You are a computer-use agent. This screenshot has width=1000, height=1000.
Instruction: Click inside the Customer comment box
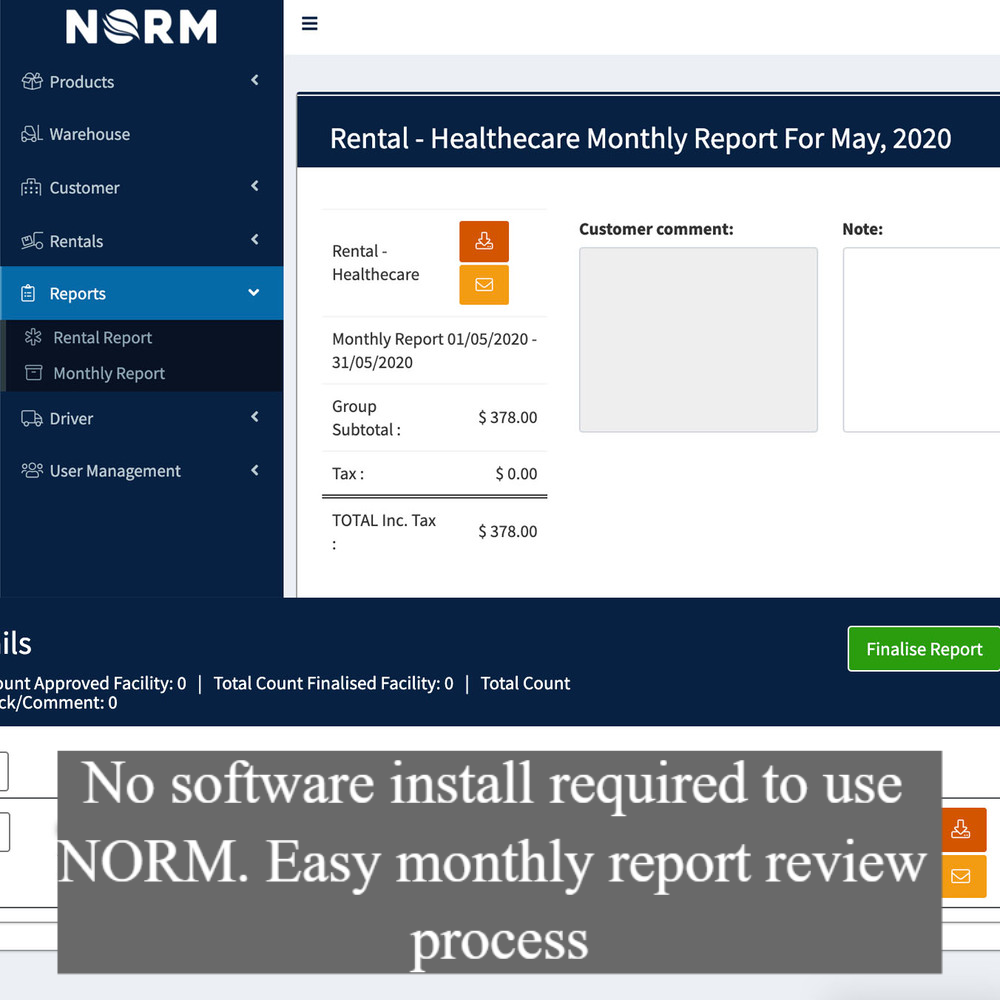698,340
